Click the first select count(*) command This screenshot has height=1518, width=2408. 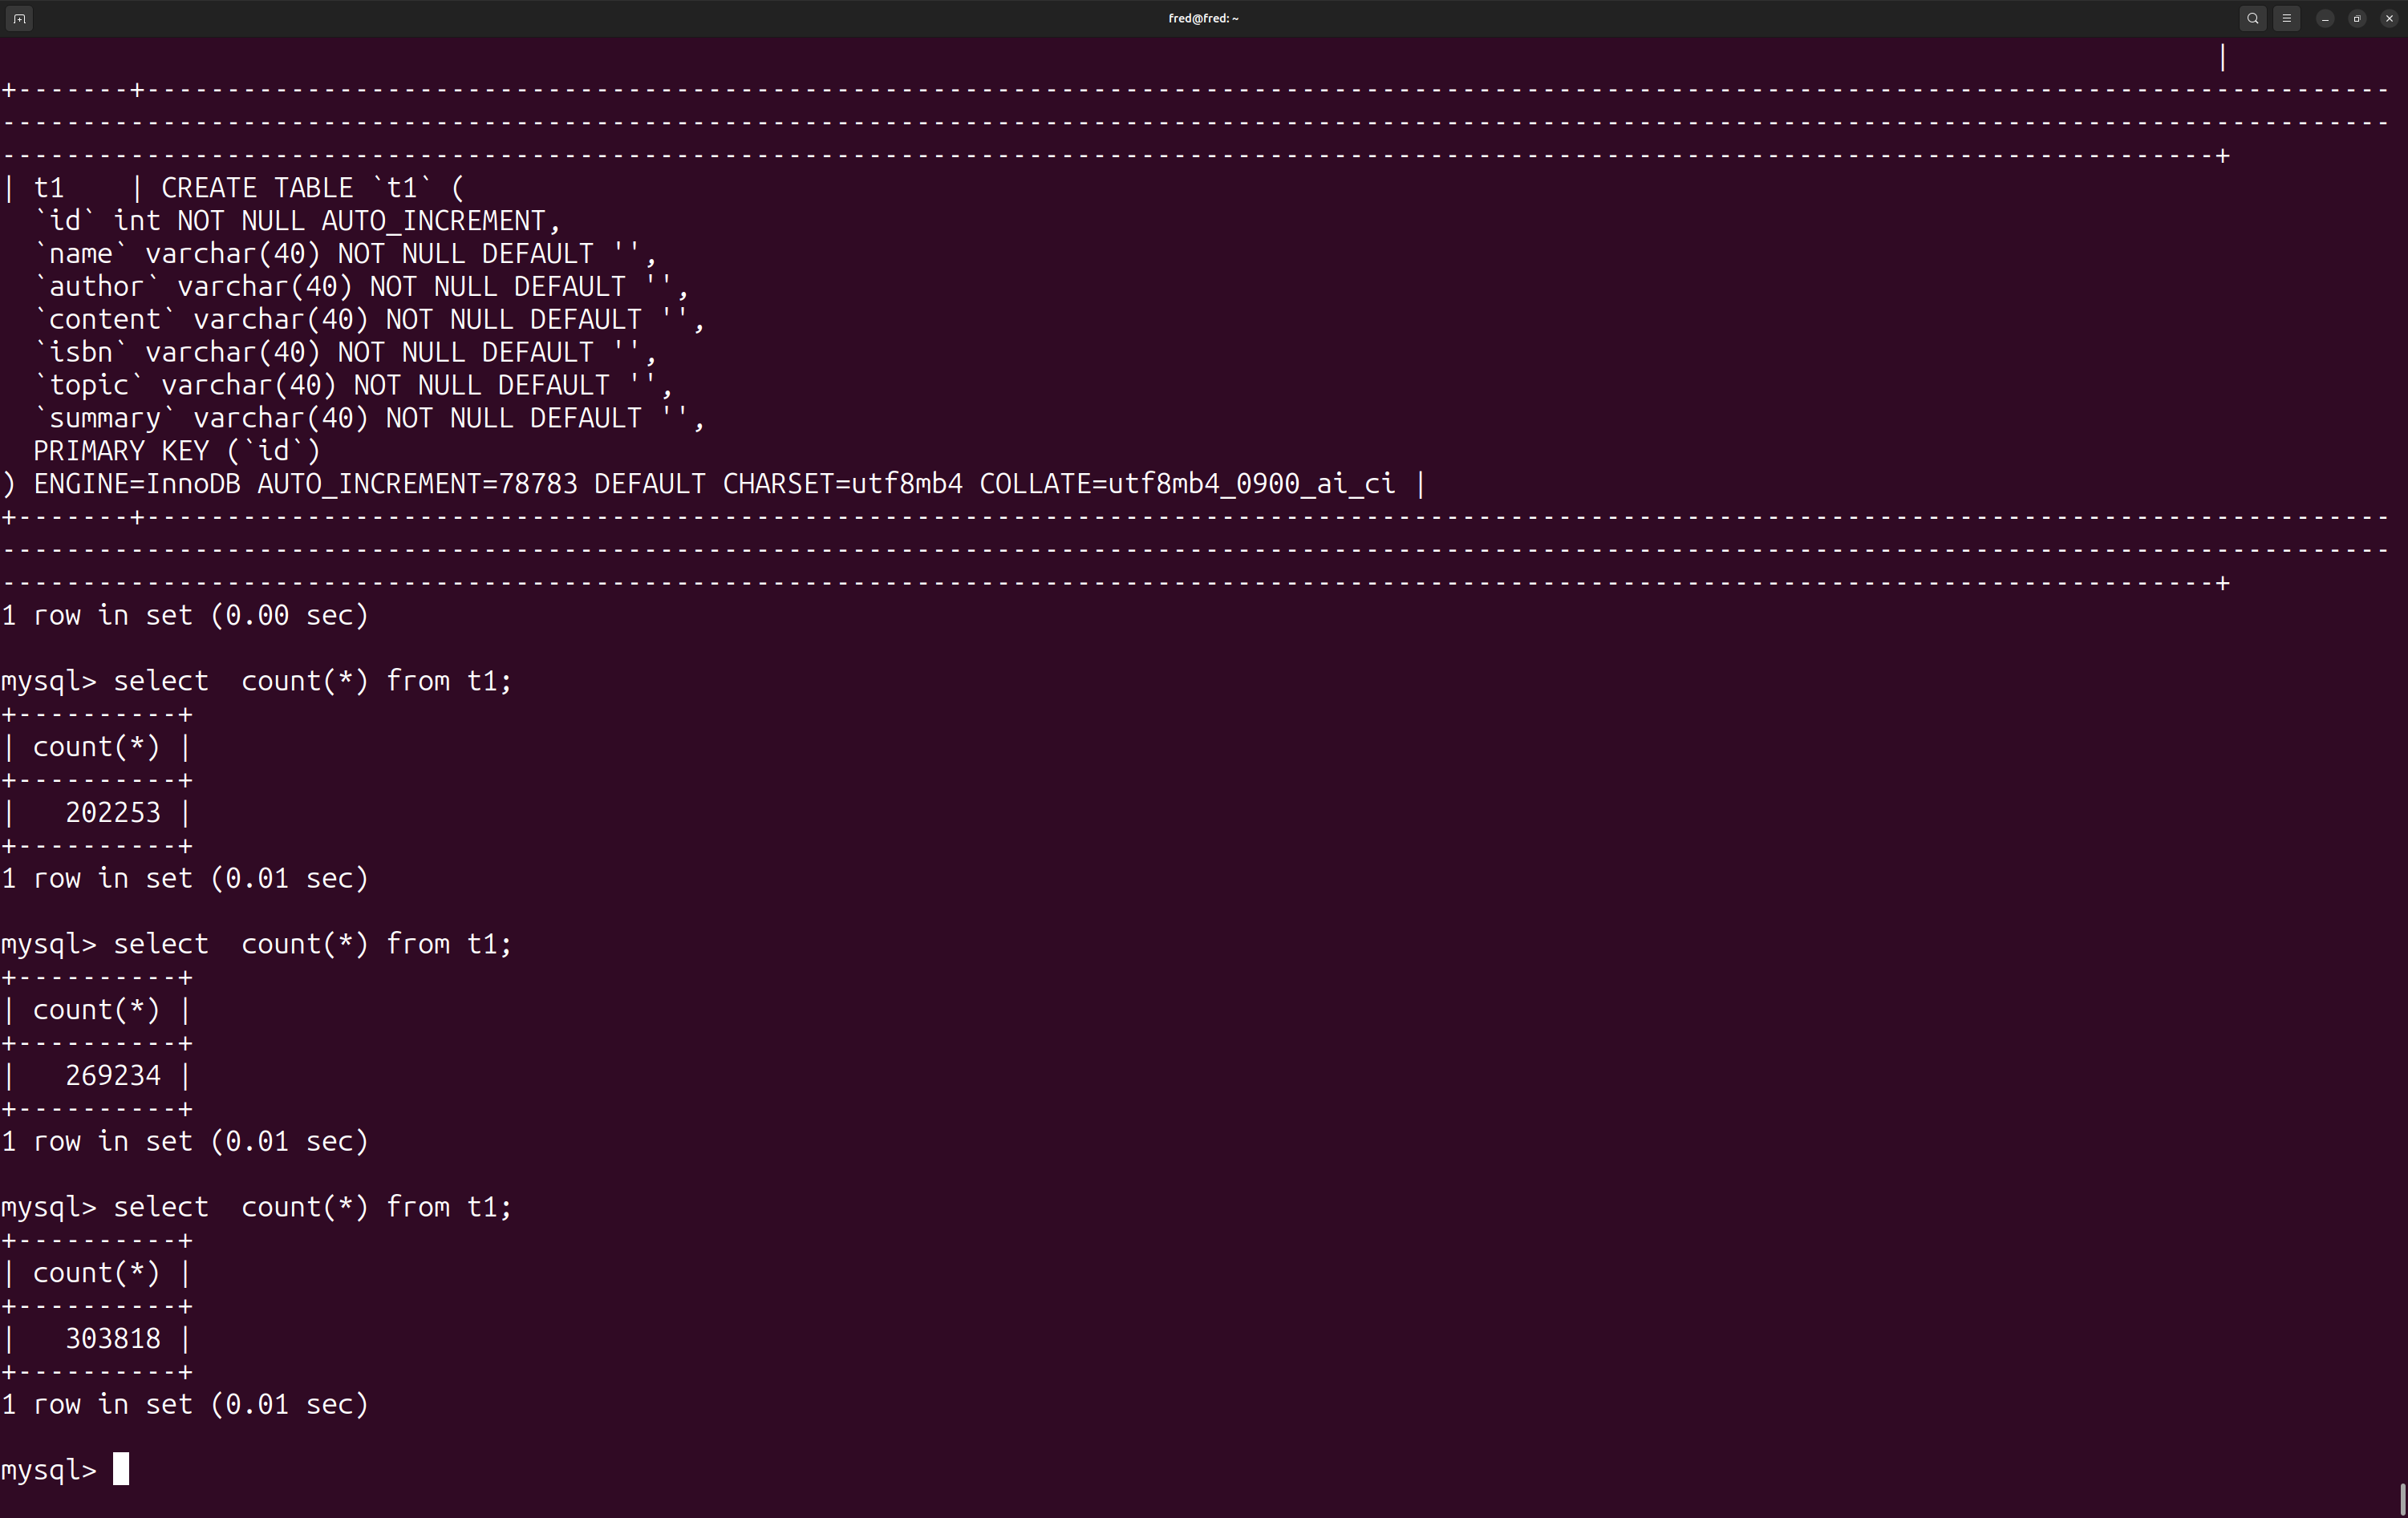[312, 681]
